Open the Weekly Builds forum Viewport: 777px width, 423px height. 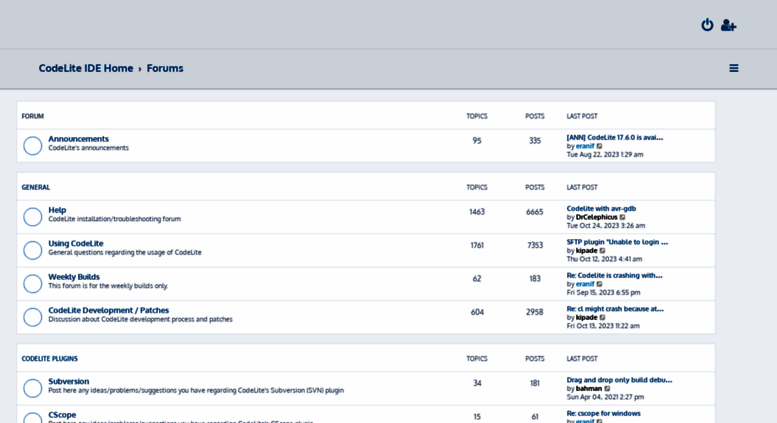click(74, 277)
